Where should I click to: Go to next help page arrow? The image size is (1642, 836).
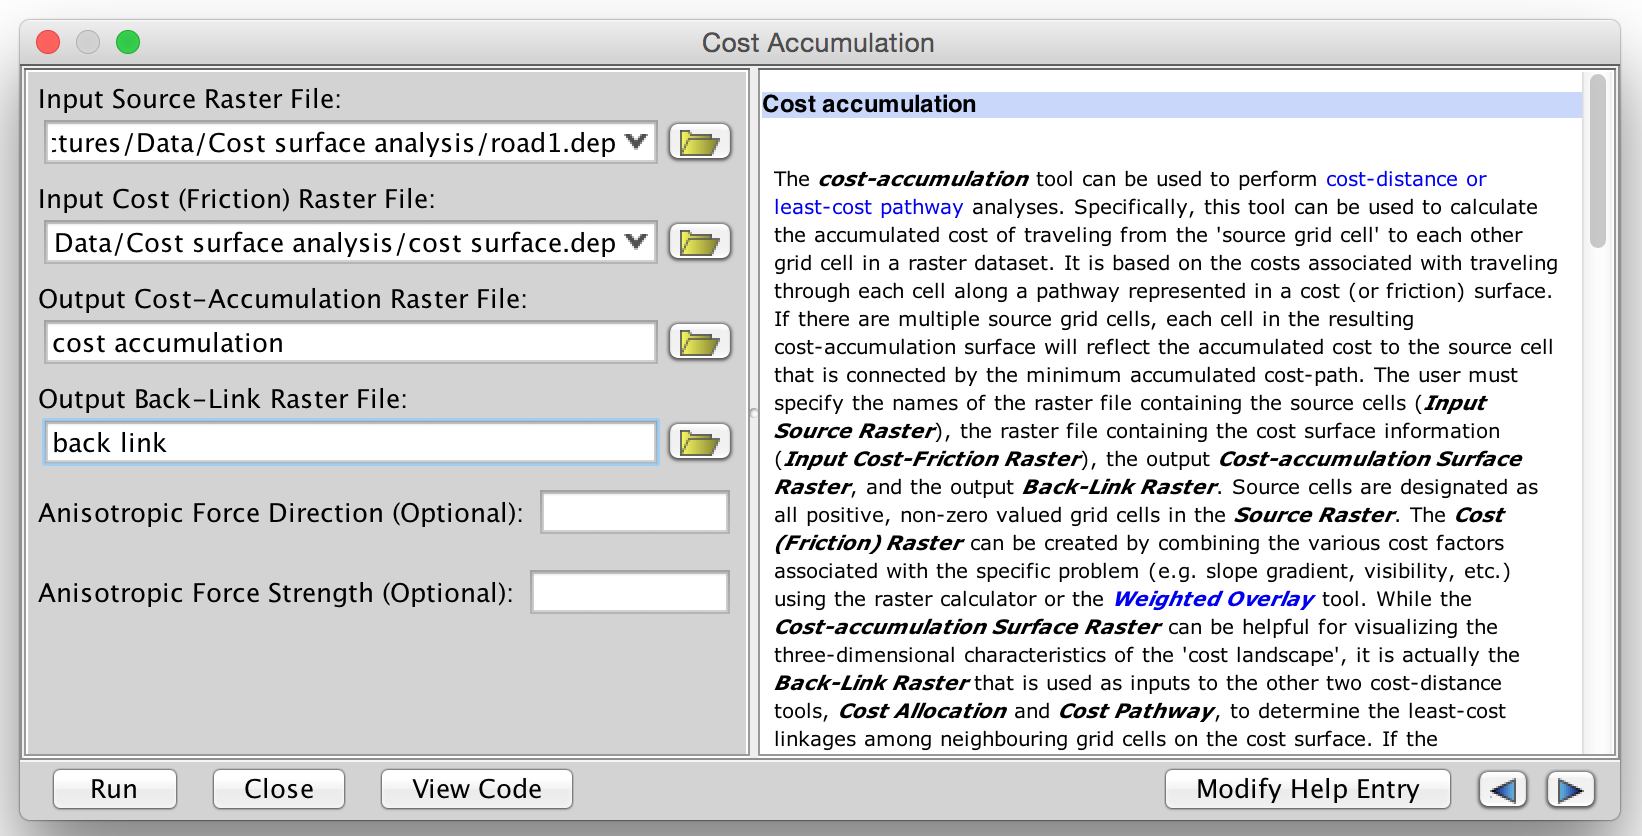(x=1570, y=790)
